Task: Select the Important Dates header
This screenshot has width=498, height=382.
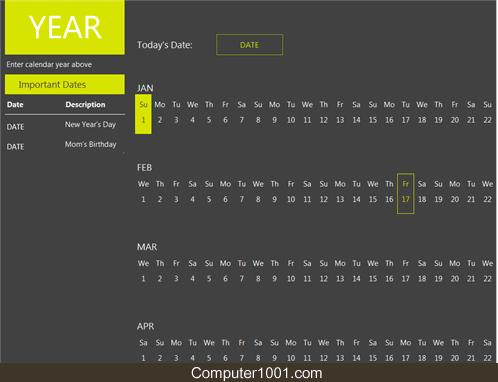Action: pos(65,84)
